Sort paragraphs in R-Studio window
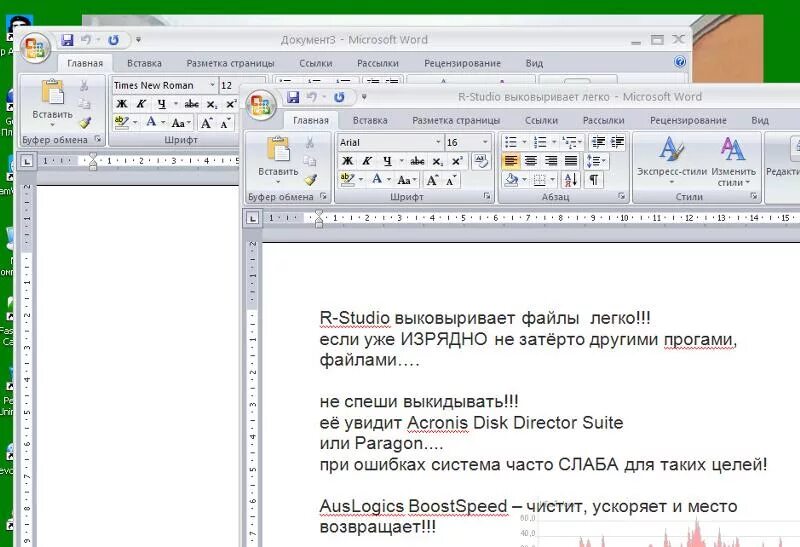The width and height of the screenshot is (800, 547). point(570,180)
